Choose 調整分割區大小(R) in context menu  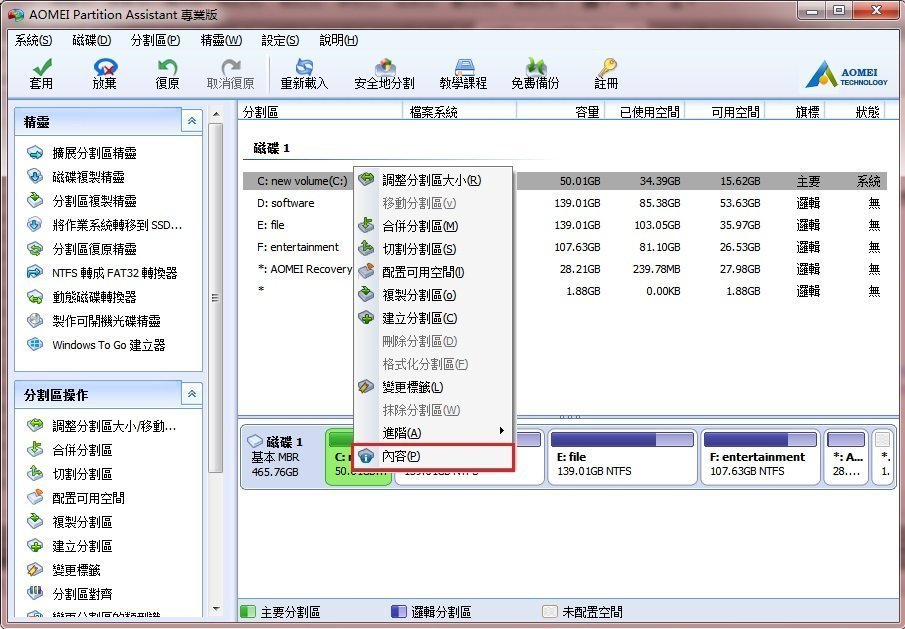(x=433, y=180)
